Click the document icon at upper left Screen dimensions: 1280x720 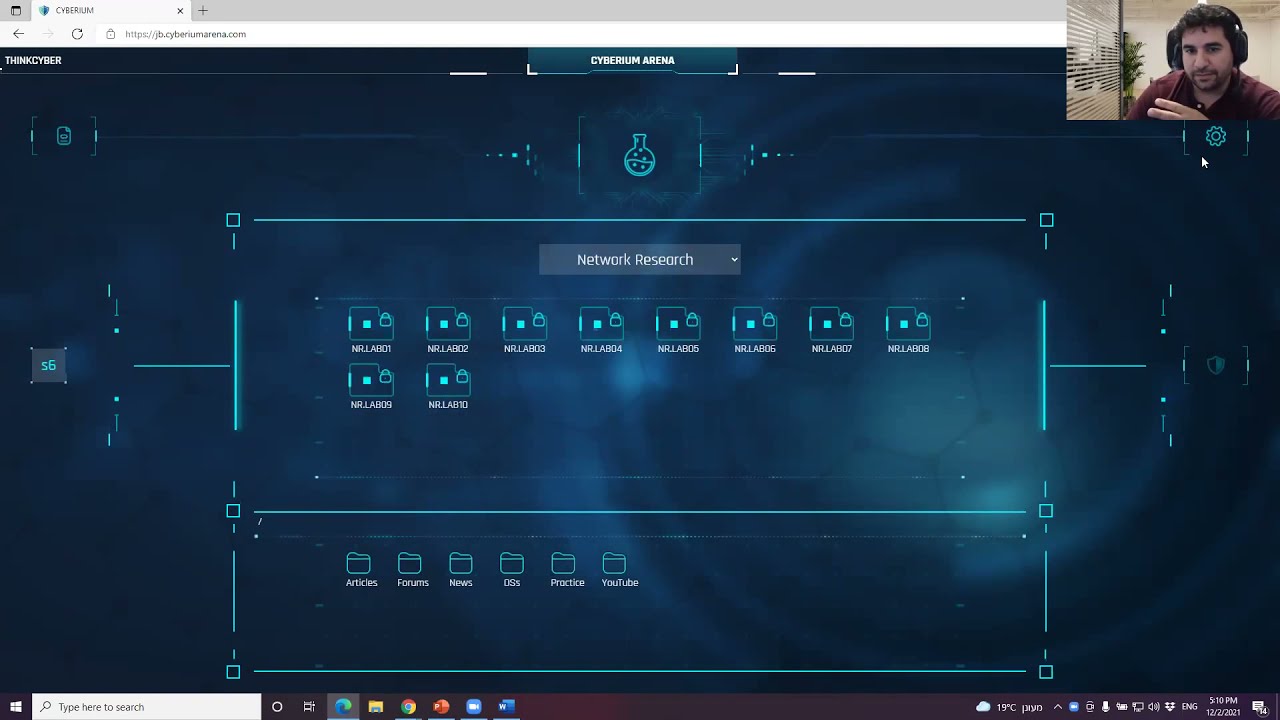[x=64, y=135]
